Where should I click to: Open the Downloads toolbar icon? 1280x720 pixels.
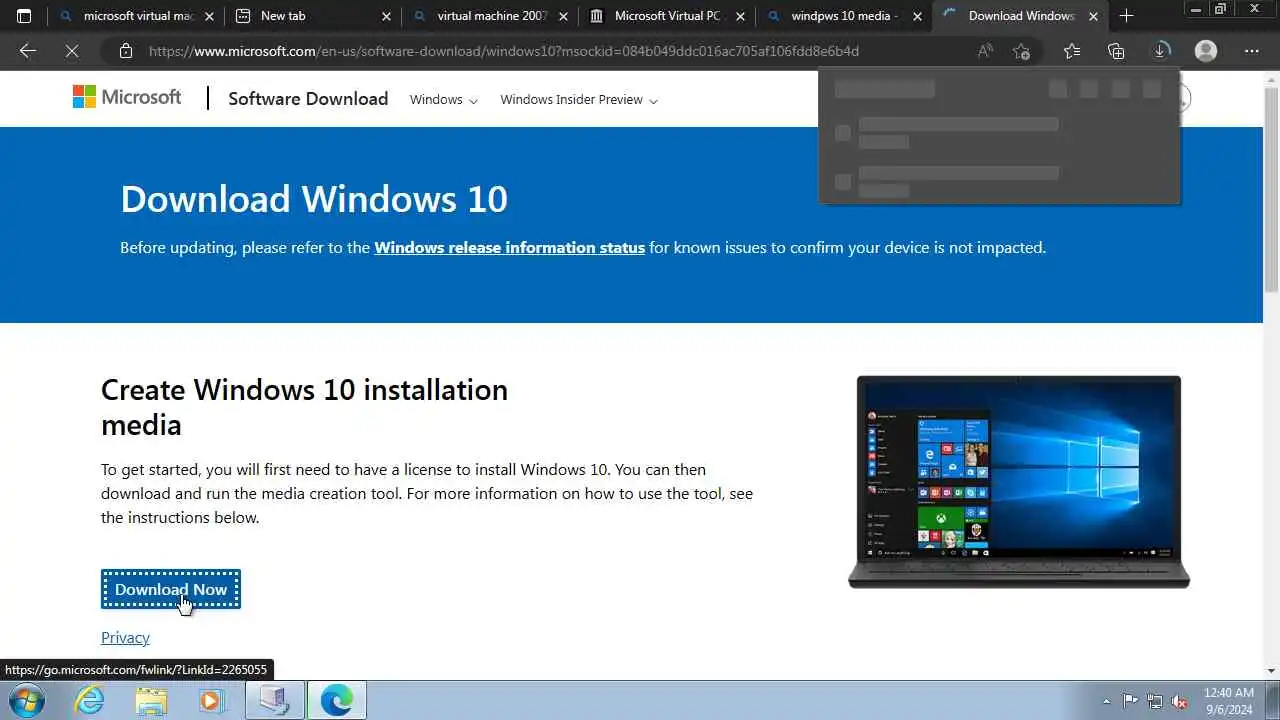tap(1161, 51)
